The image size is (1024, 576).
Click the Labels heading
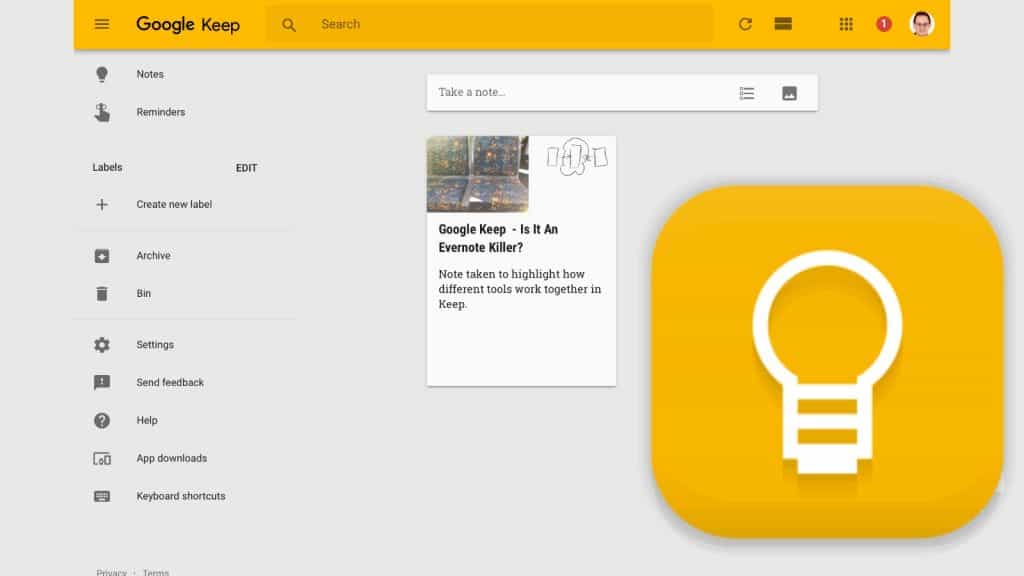107,167
